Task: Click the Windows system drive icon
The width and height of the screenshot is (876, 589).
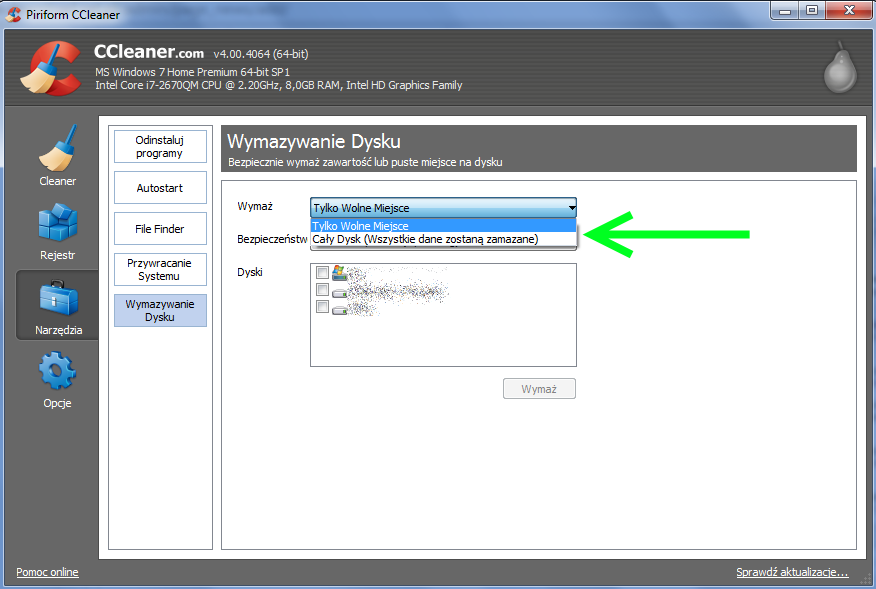Action: coord(339,273)
